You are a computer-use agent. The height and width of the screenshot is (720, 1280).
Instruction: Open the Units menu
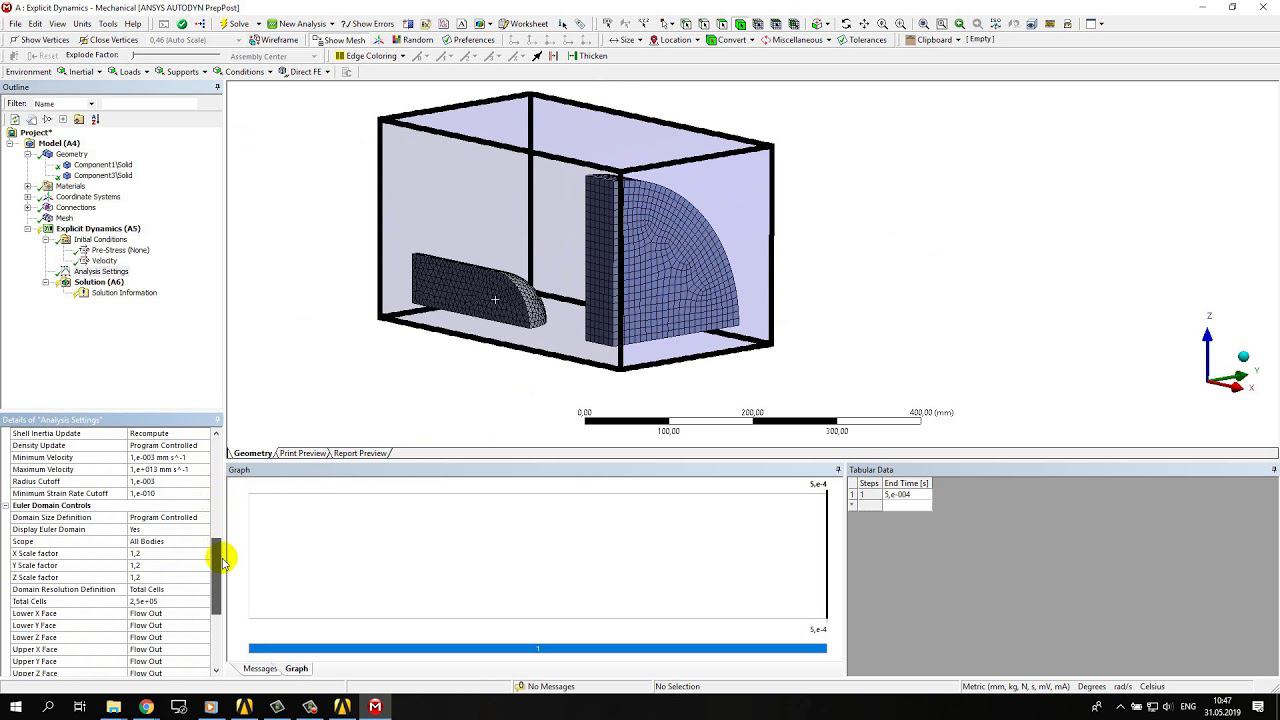pos(82,24)
